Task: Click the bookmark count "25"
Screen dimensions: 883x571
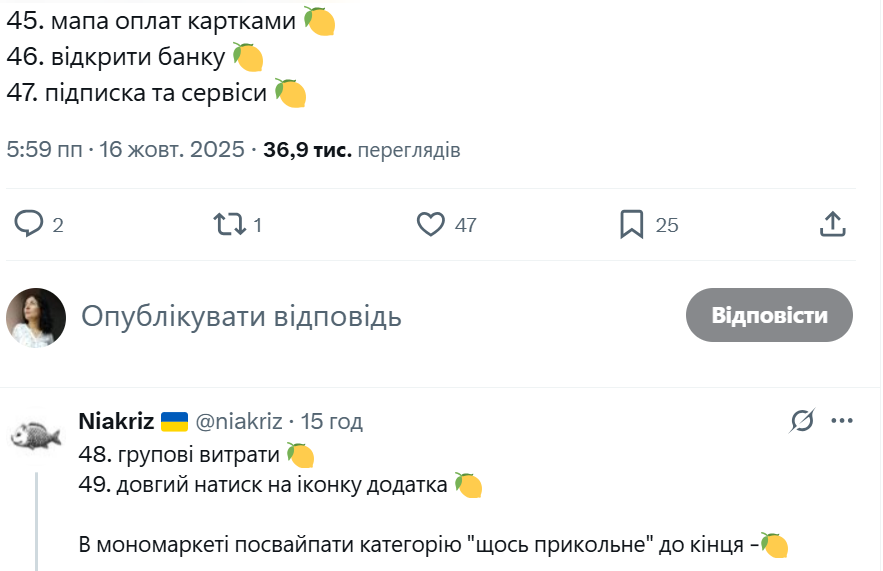Action: (x=667, y=225)
